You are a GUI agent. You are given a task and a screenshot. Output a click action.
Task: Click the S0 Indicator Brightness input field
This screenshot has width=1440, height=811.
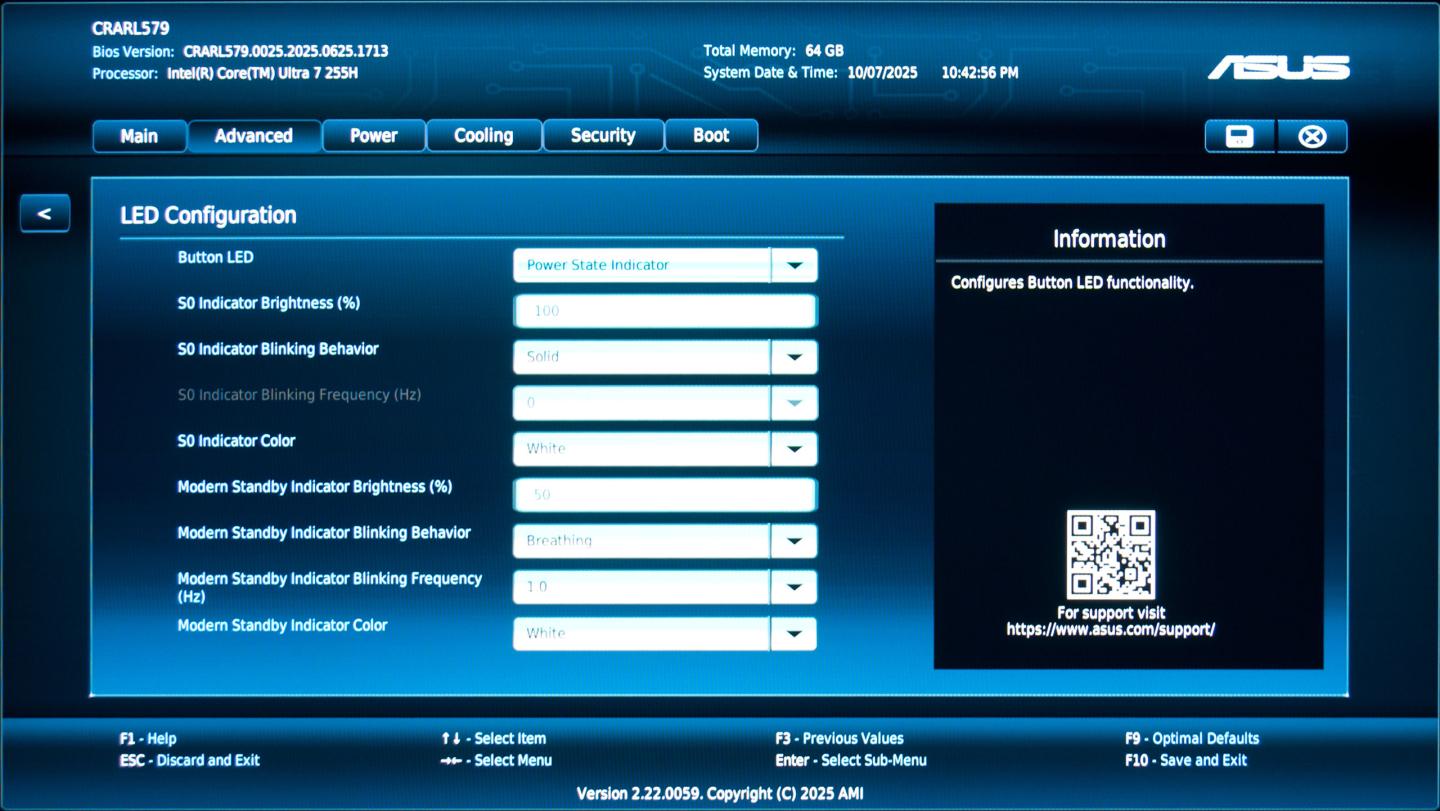tap(665, 311)
